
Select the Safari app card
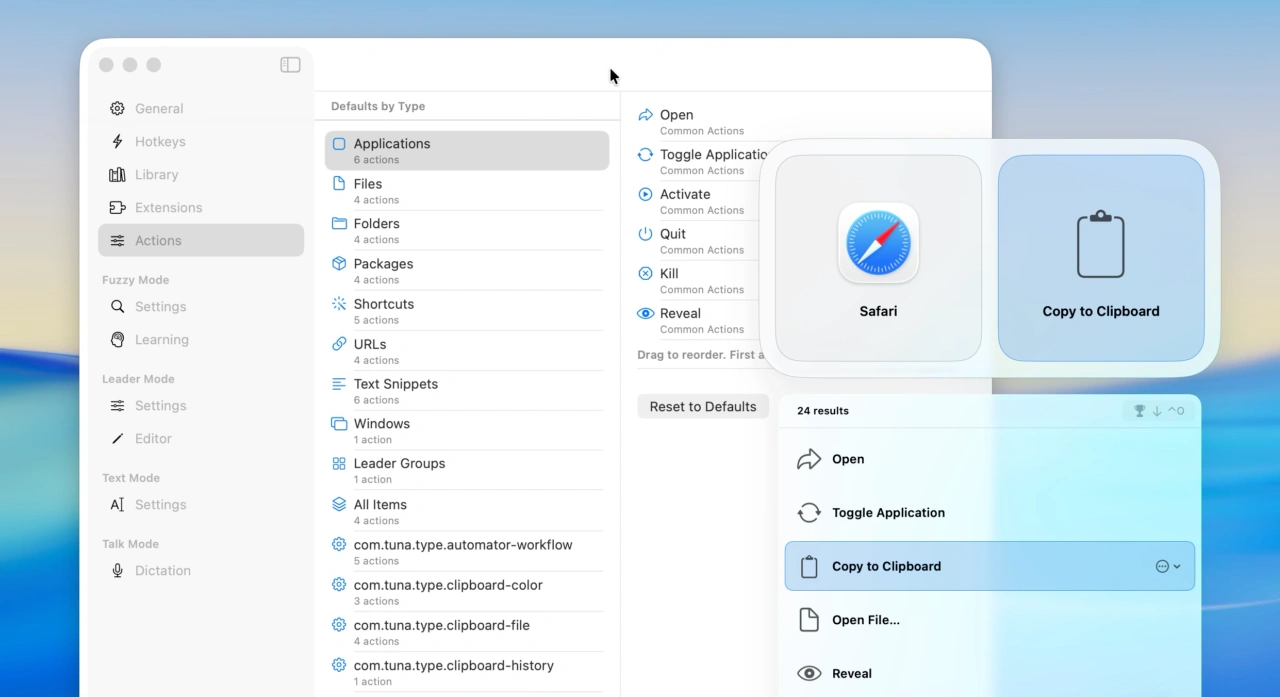coord(877,256)
